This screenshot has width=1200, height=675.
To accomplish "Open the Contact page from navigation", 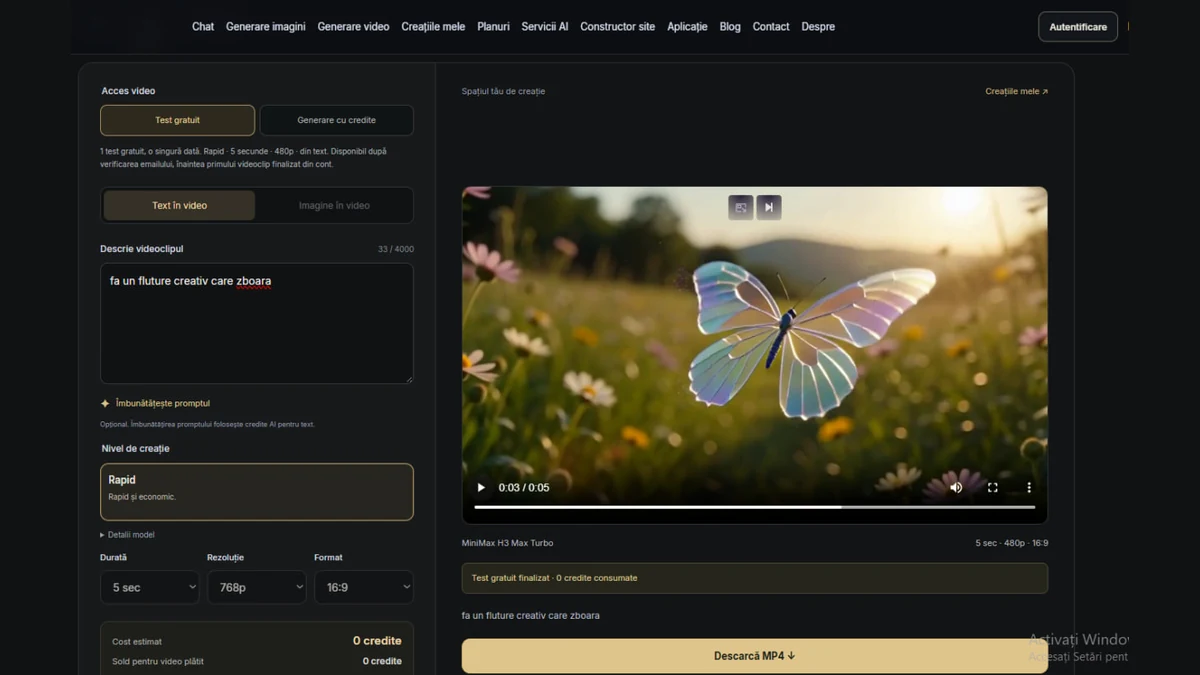I will coord(771,27).
